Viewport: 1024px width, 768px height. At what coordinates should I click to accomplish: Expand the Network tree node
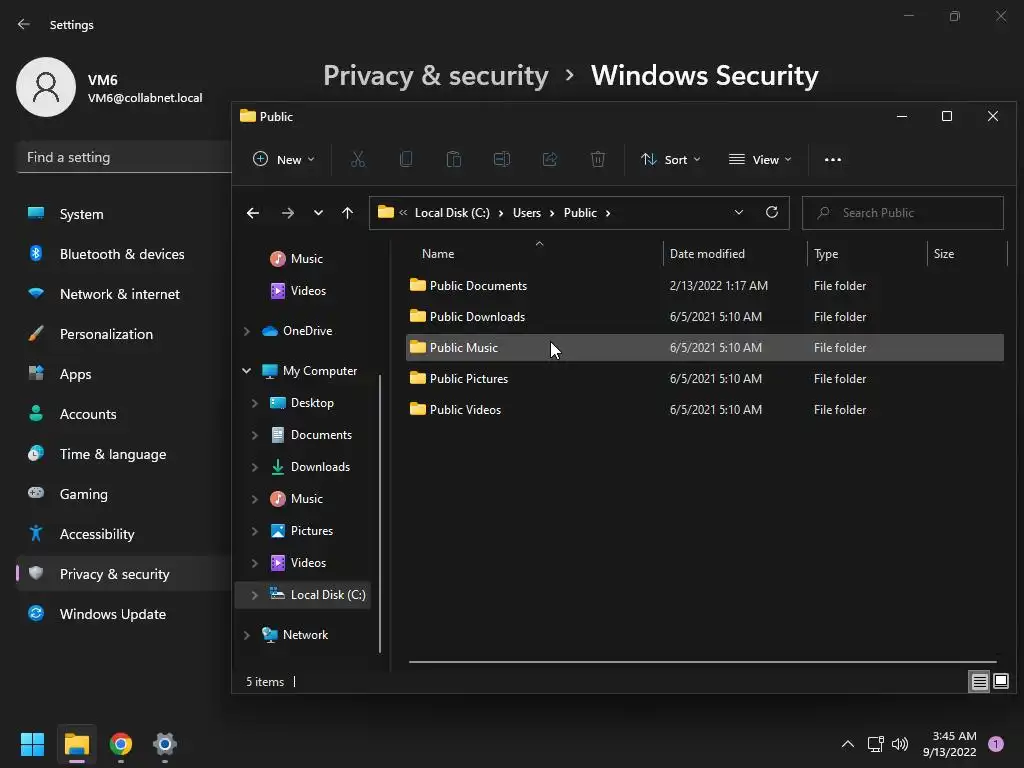(x=246, y=635)
